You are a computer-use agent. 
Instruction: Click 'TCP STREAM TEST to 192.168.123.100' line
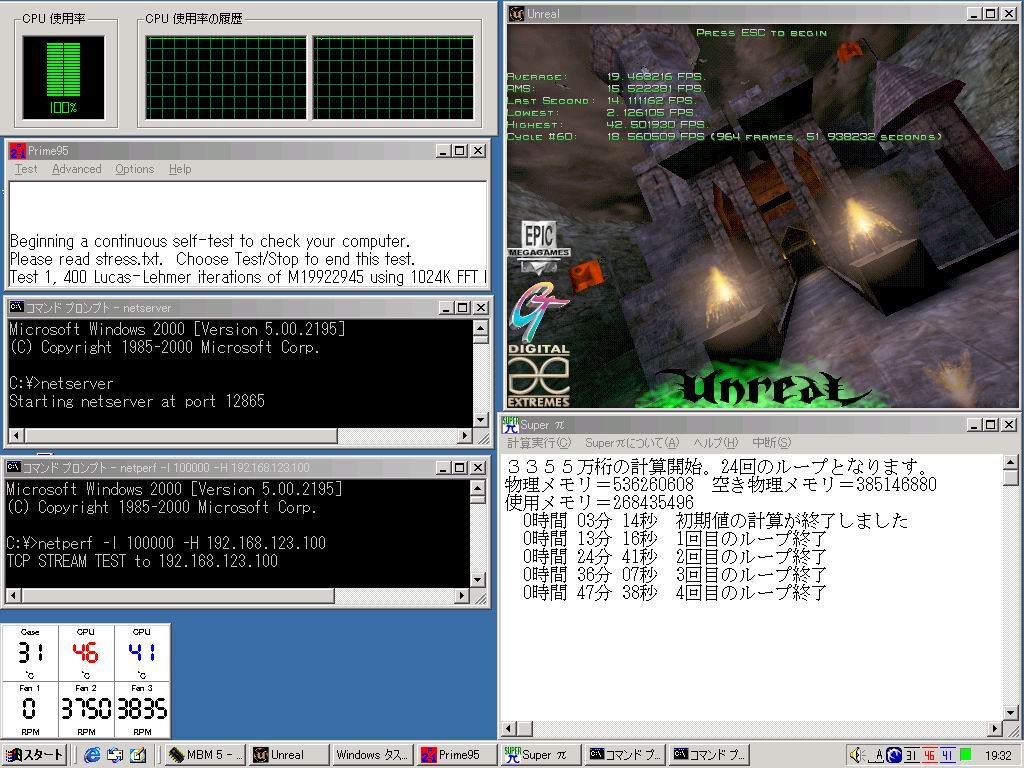point(142,561)
